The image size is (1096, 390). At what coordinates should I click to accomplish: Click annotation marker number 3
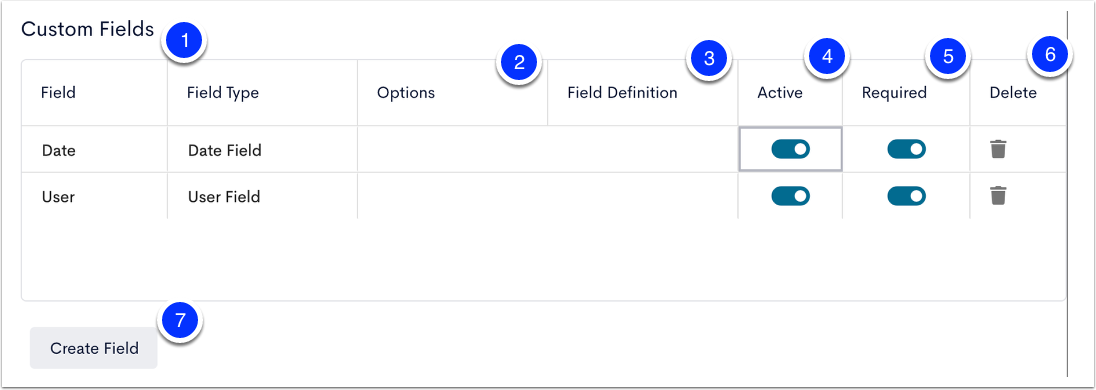point(709,58)
